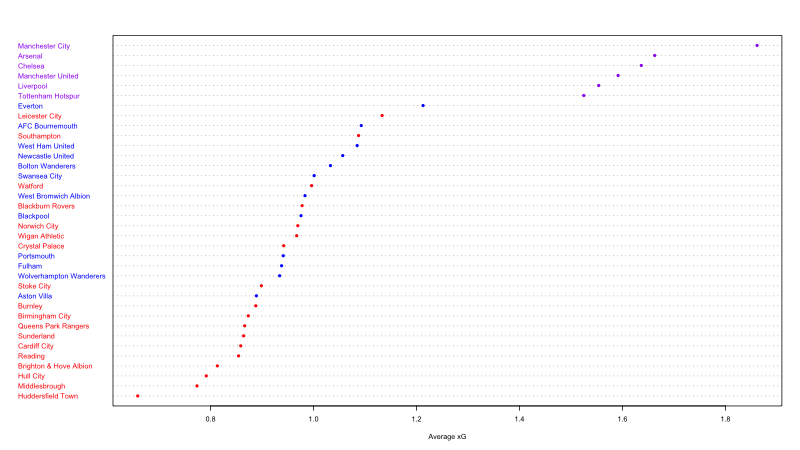Click Aston Villa's blue data point
The width and height of the screenshot is (800, 450).
(256, 296)
